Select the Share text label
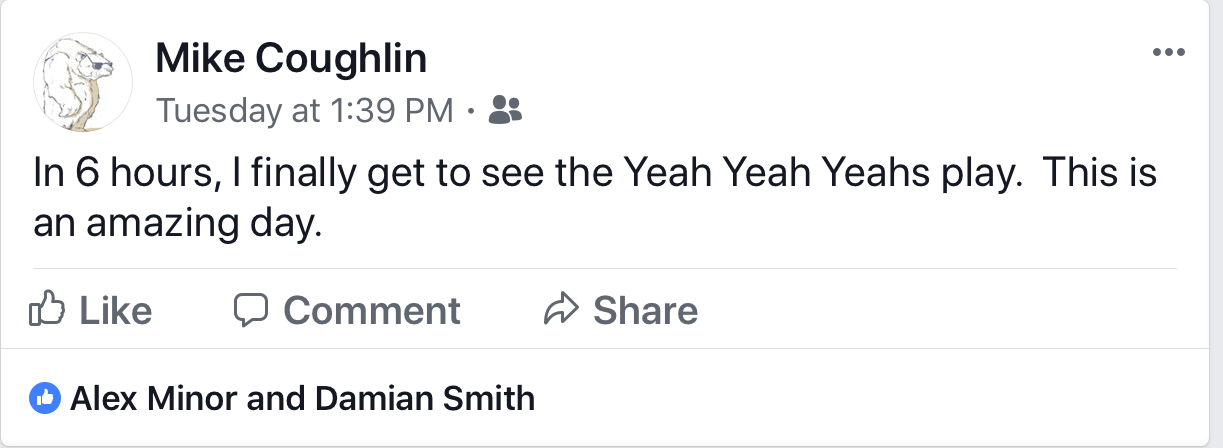This screenshot has height=448, width=1223. 645,311
